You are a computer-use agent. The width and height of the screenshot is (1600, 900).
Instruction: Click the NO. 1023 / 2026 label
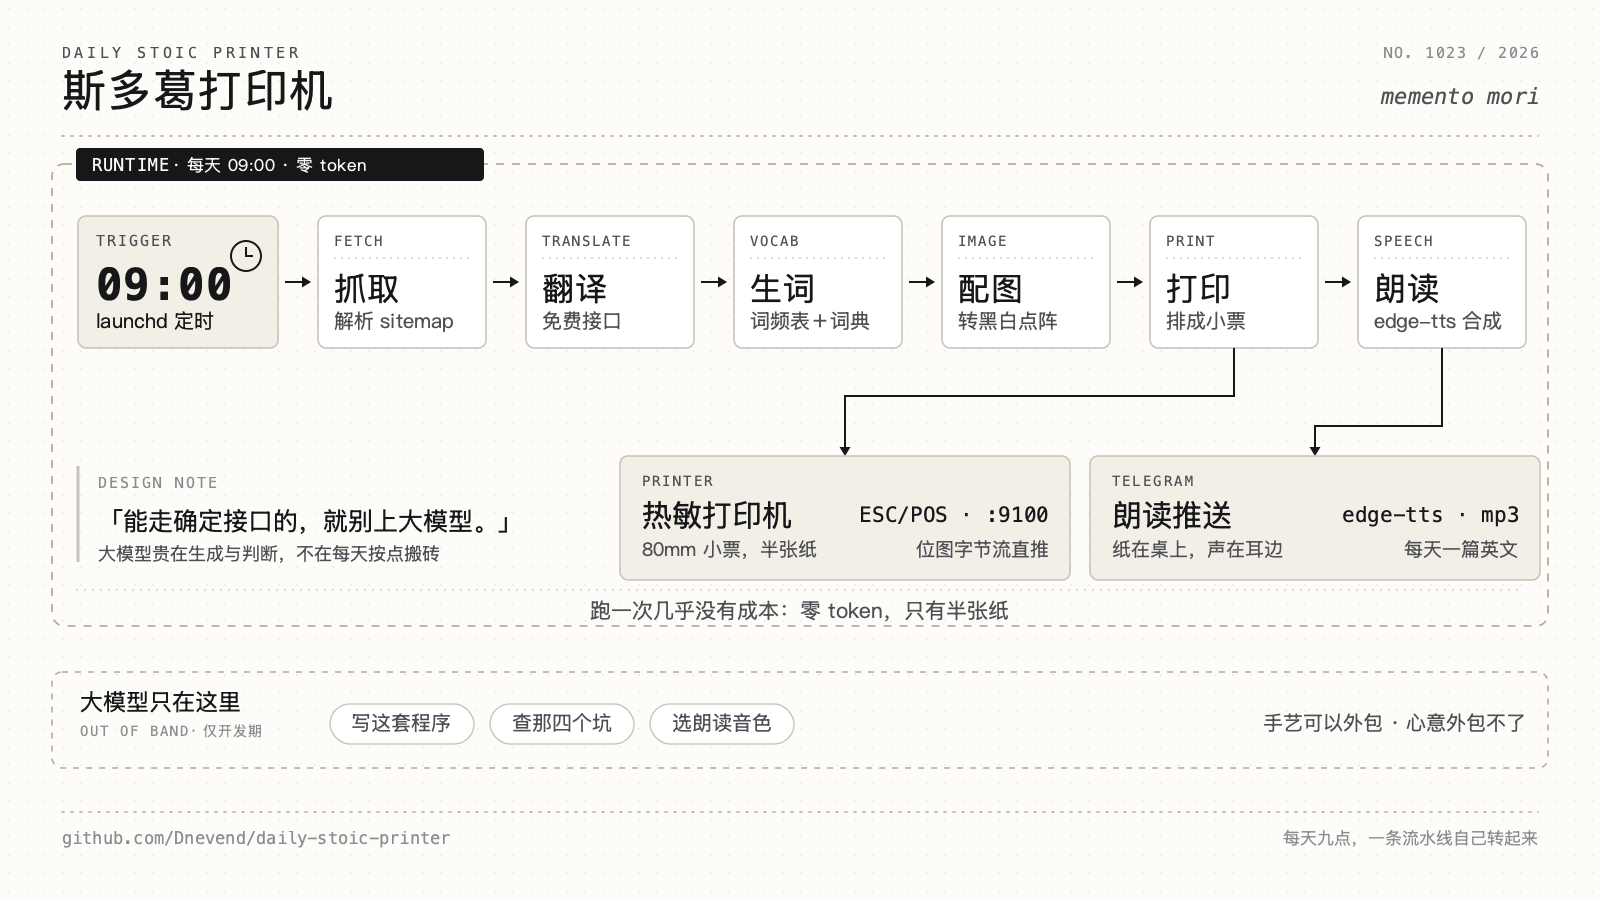(1461, 53)
